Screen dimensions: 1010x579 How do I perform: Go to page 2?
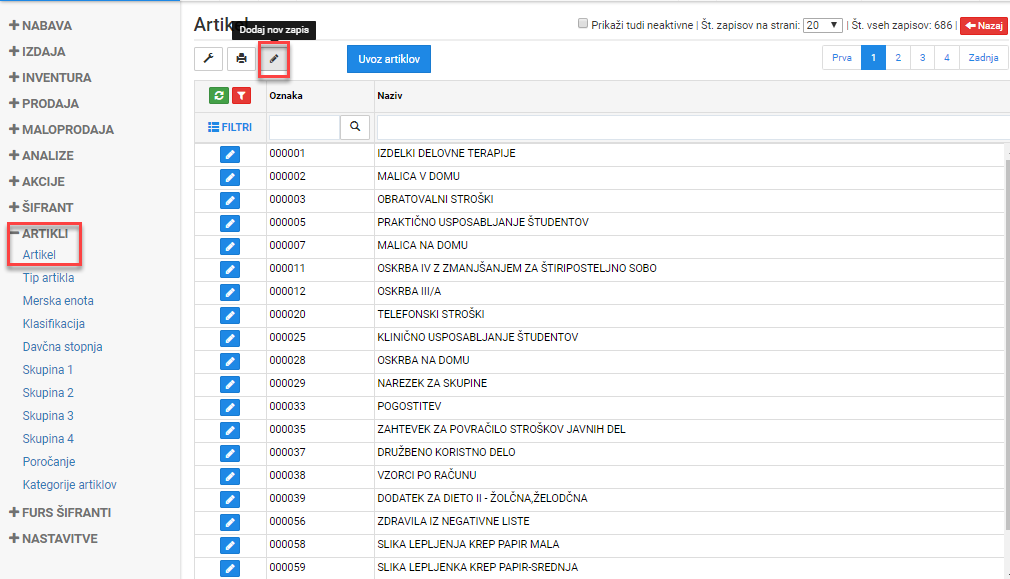pos(898,57)
